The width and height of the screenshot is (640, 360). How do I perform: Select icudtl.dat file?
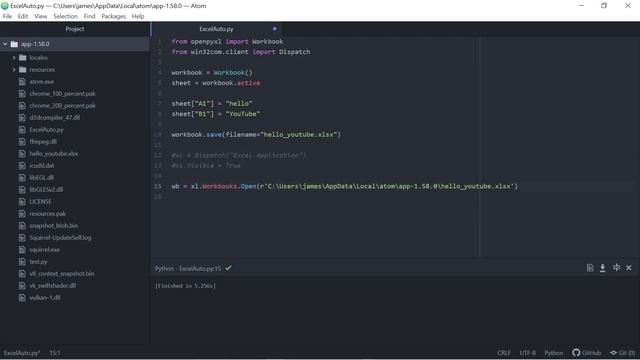42,166
